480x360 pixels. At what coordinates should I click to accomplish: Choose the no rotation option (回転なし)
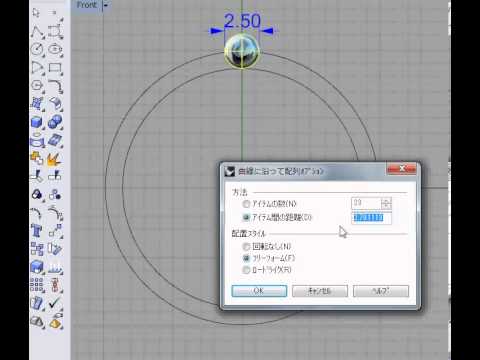246,247
